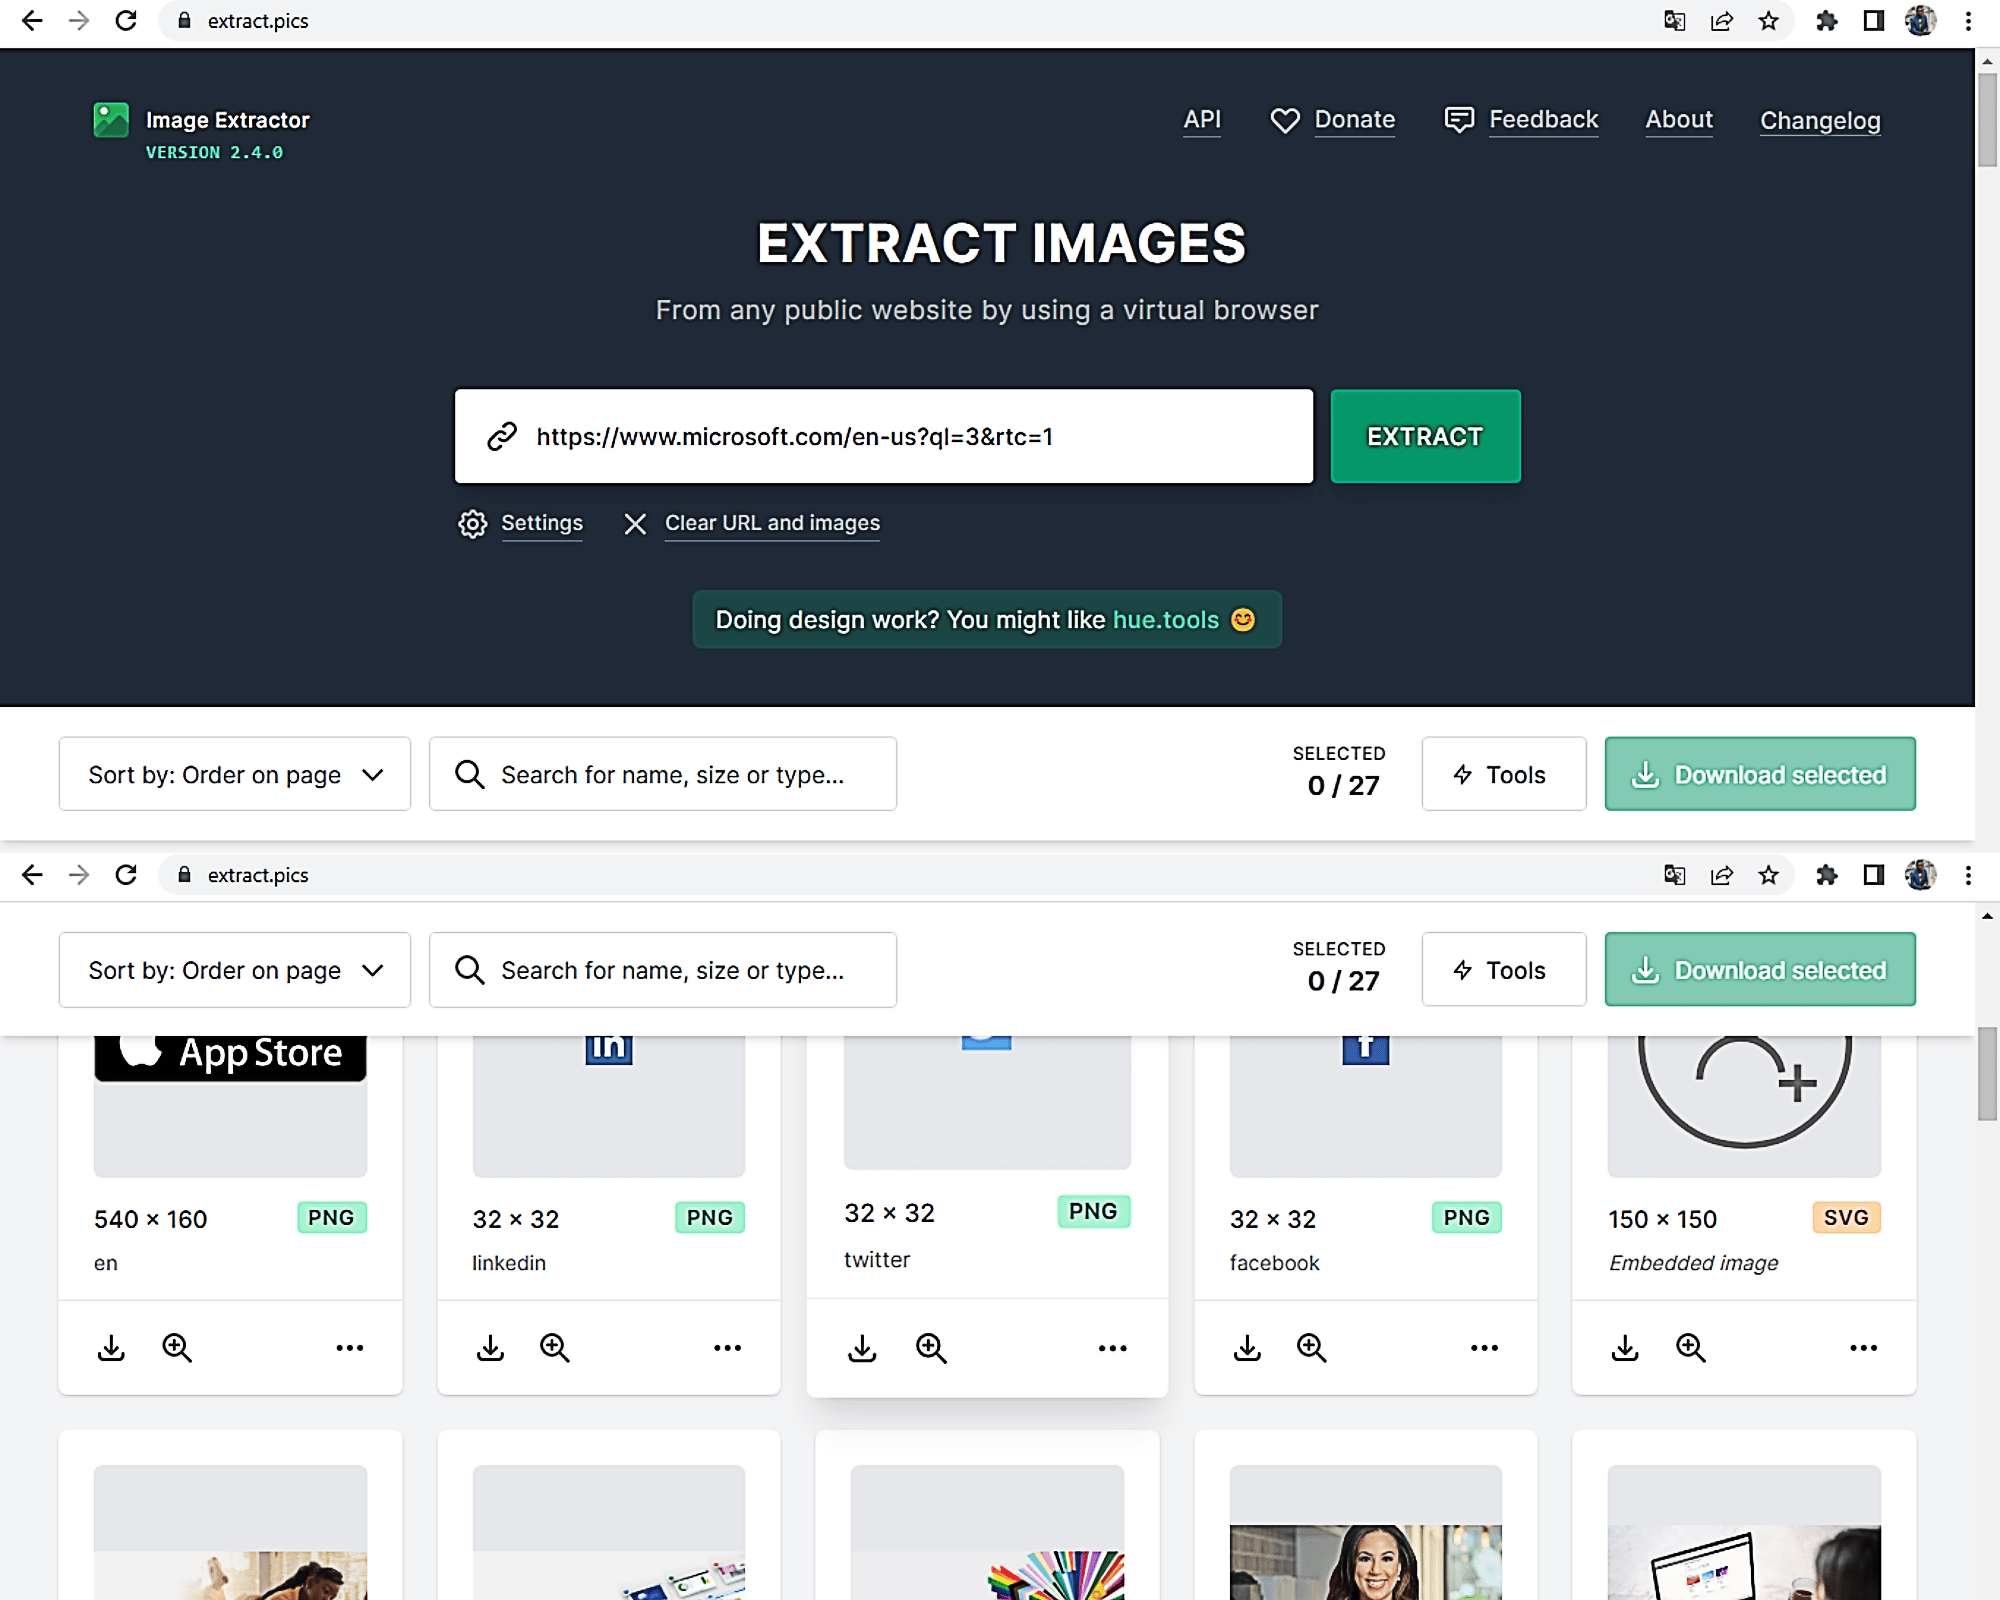Image resolution: width=2000 pixels, height=1600 pixels.
Task: Click the profile avatar in the top browser
Action: click(x=1920, y=21)
